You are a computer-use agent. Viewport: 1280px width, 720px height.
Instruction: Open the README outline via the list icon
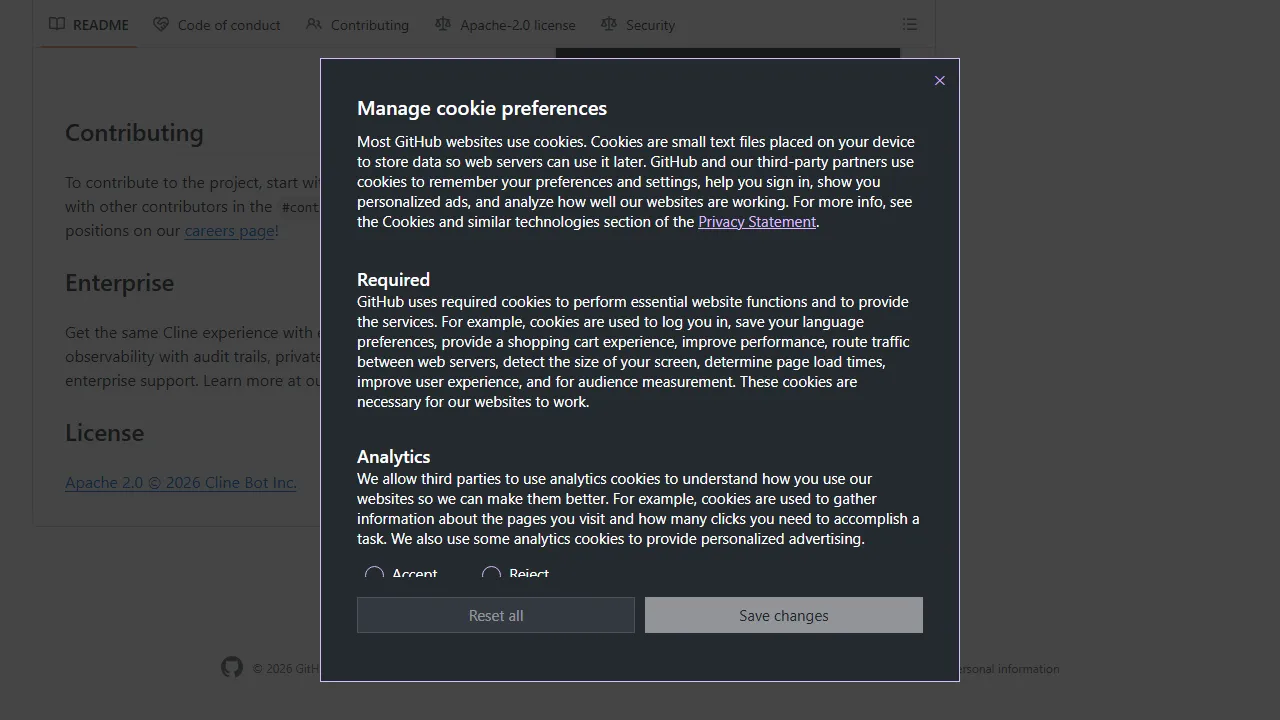pyautogui.click(x=910, y=24)
